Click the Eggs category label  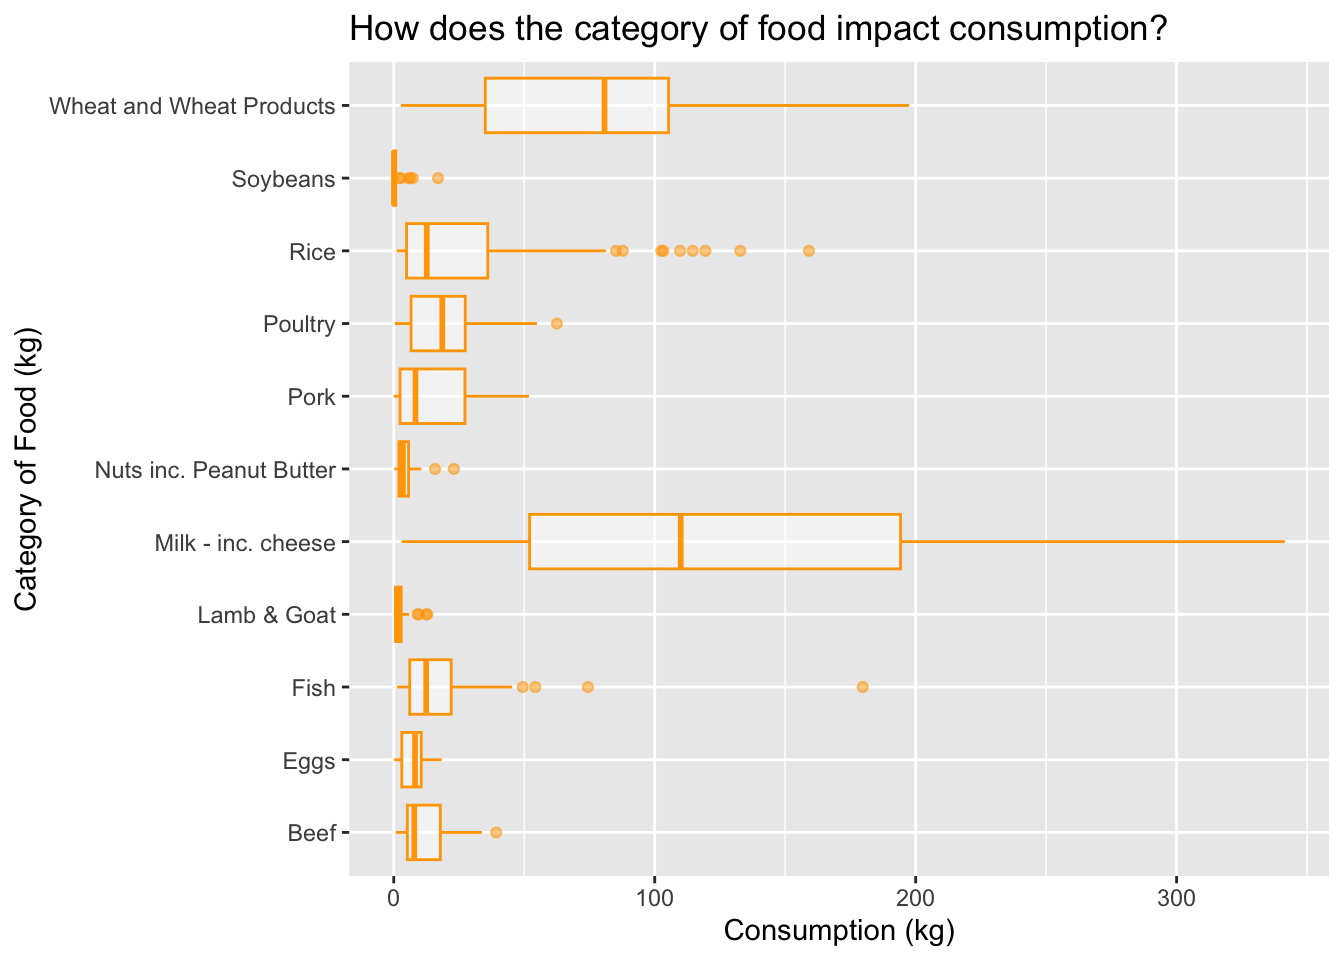pyautogui.click(x=309, y=761)
